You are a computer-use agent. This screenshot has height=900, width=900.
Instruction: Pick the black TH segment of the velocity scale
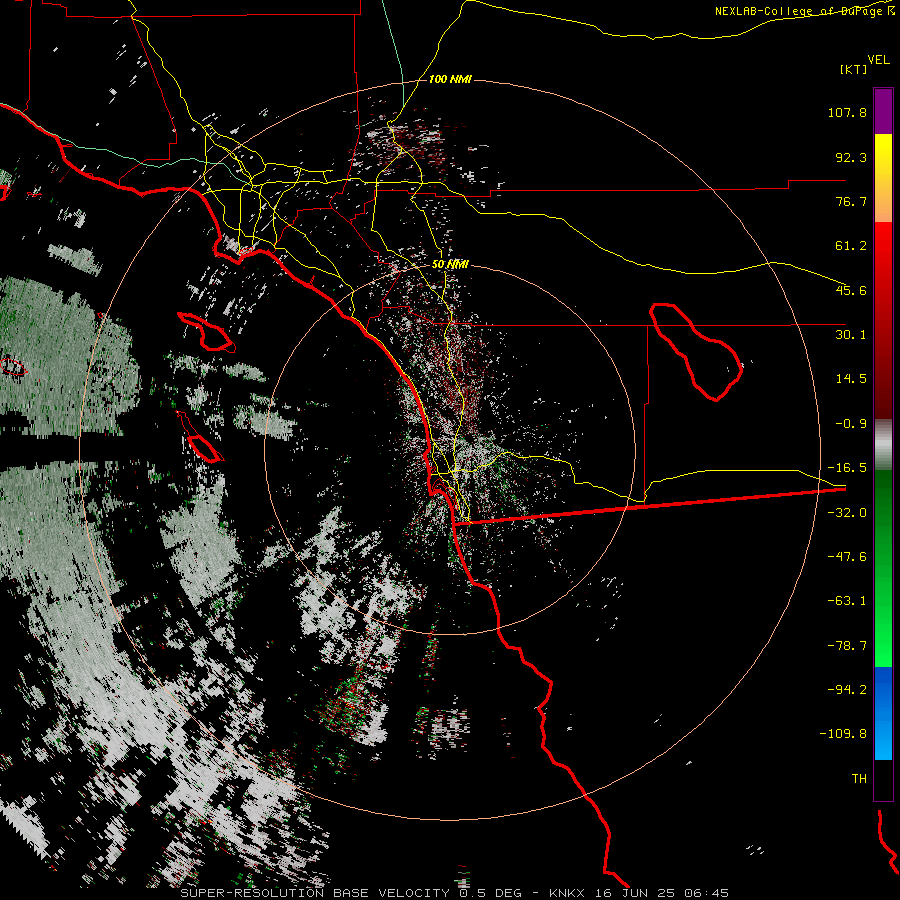click(x=883, y=780)
